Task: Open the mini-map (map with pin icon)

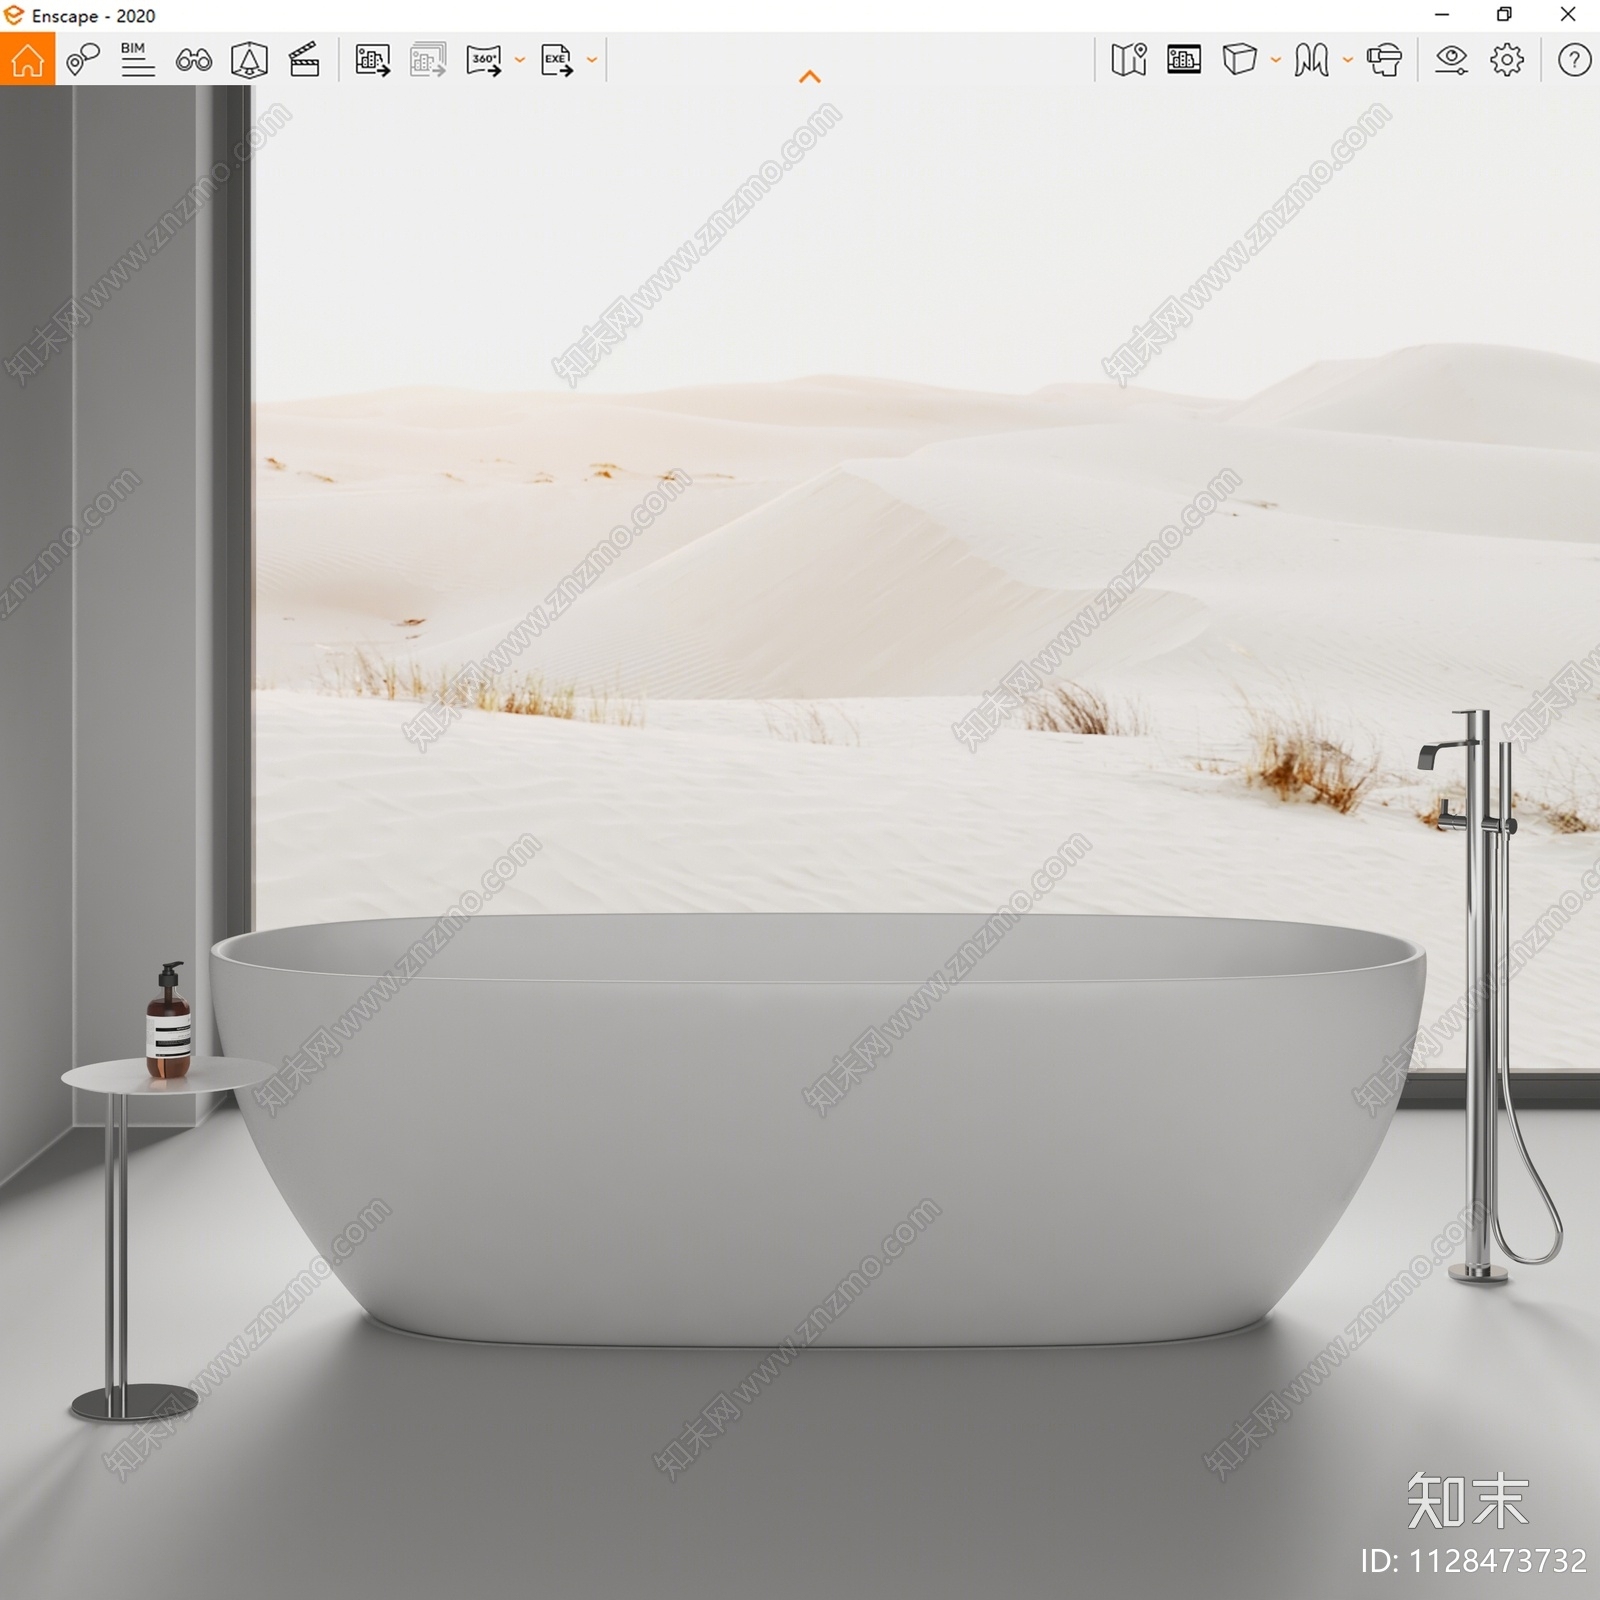Action: pos(1129,60)
